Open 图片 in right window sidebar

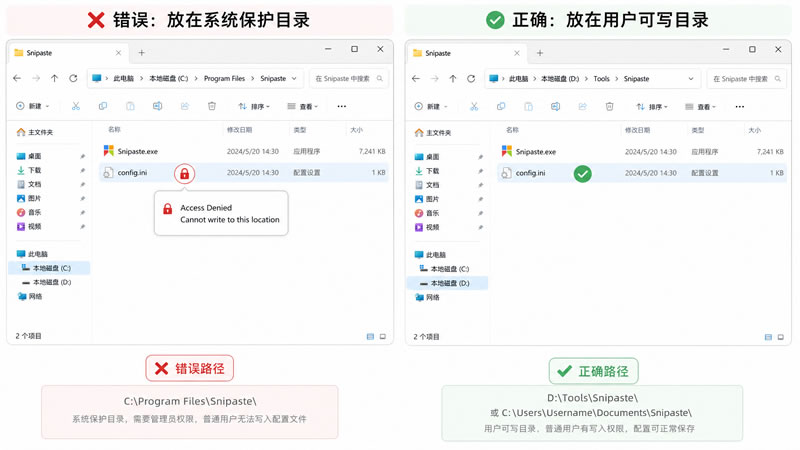point(427,199)
